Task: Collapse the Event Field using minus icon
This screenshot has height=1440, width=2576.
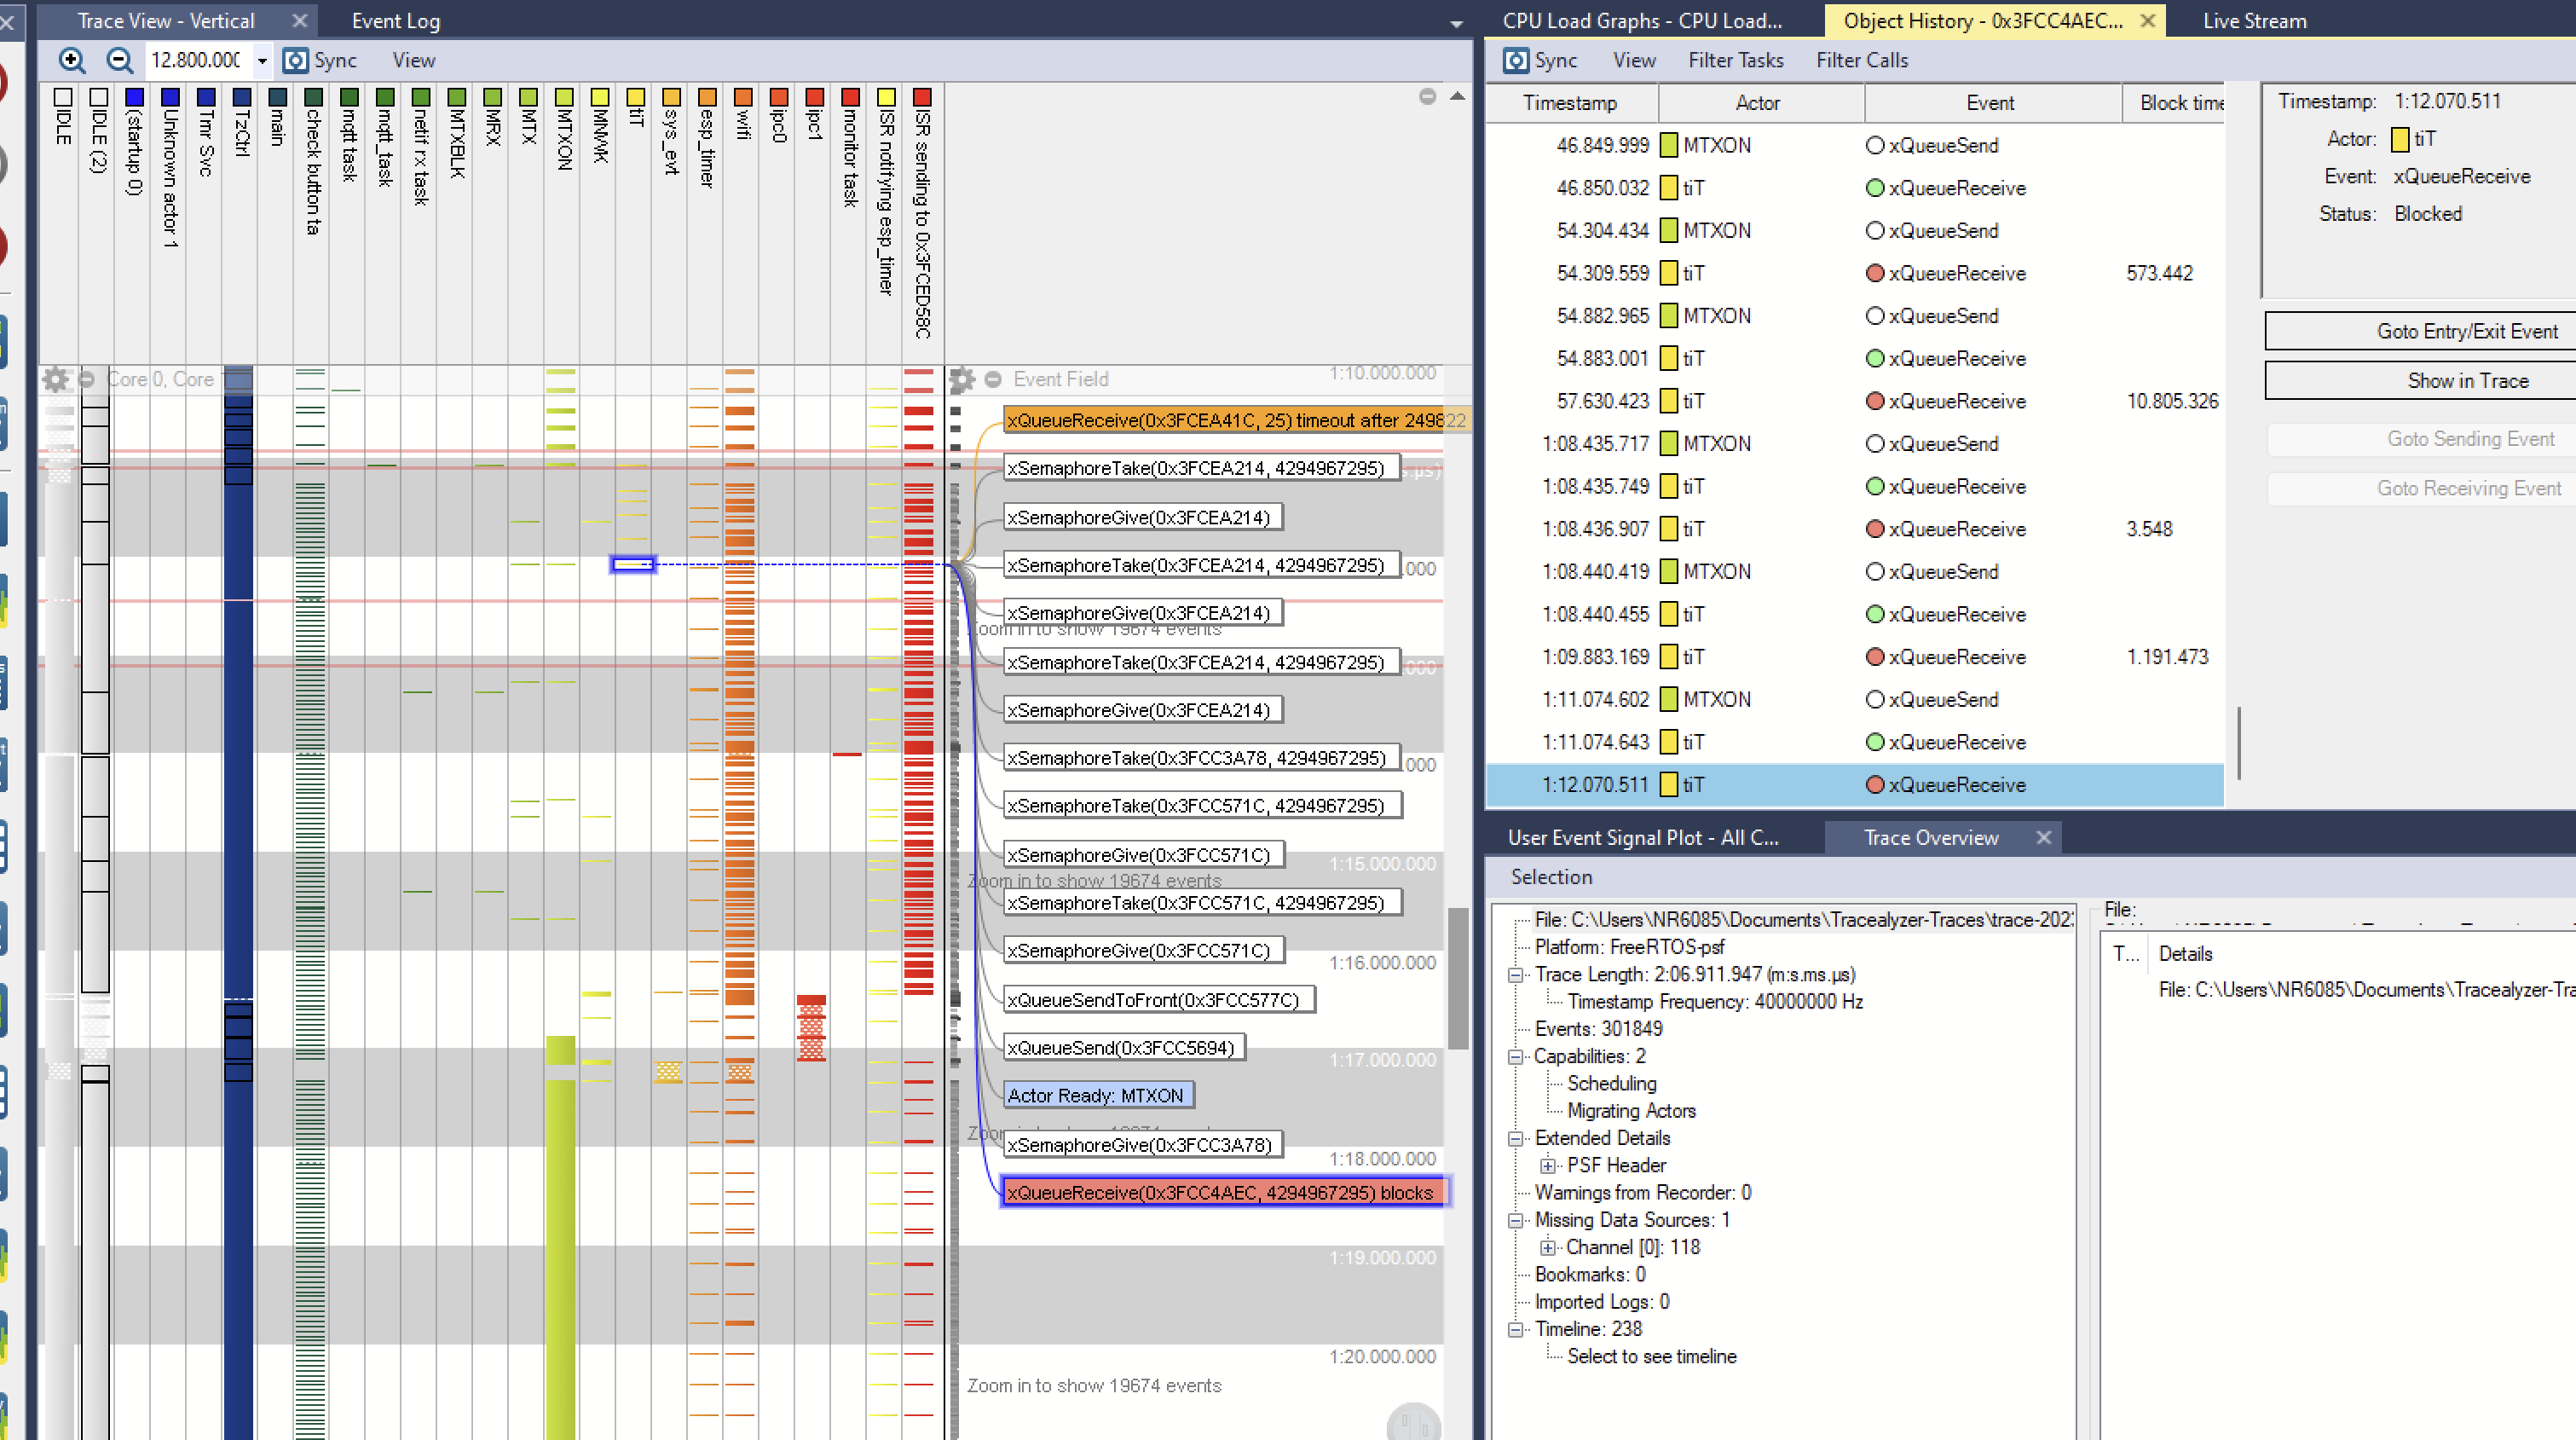Action: point(993,379)
